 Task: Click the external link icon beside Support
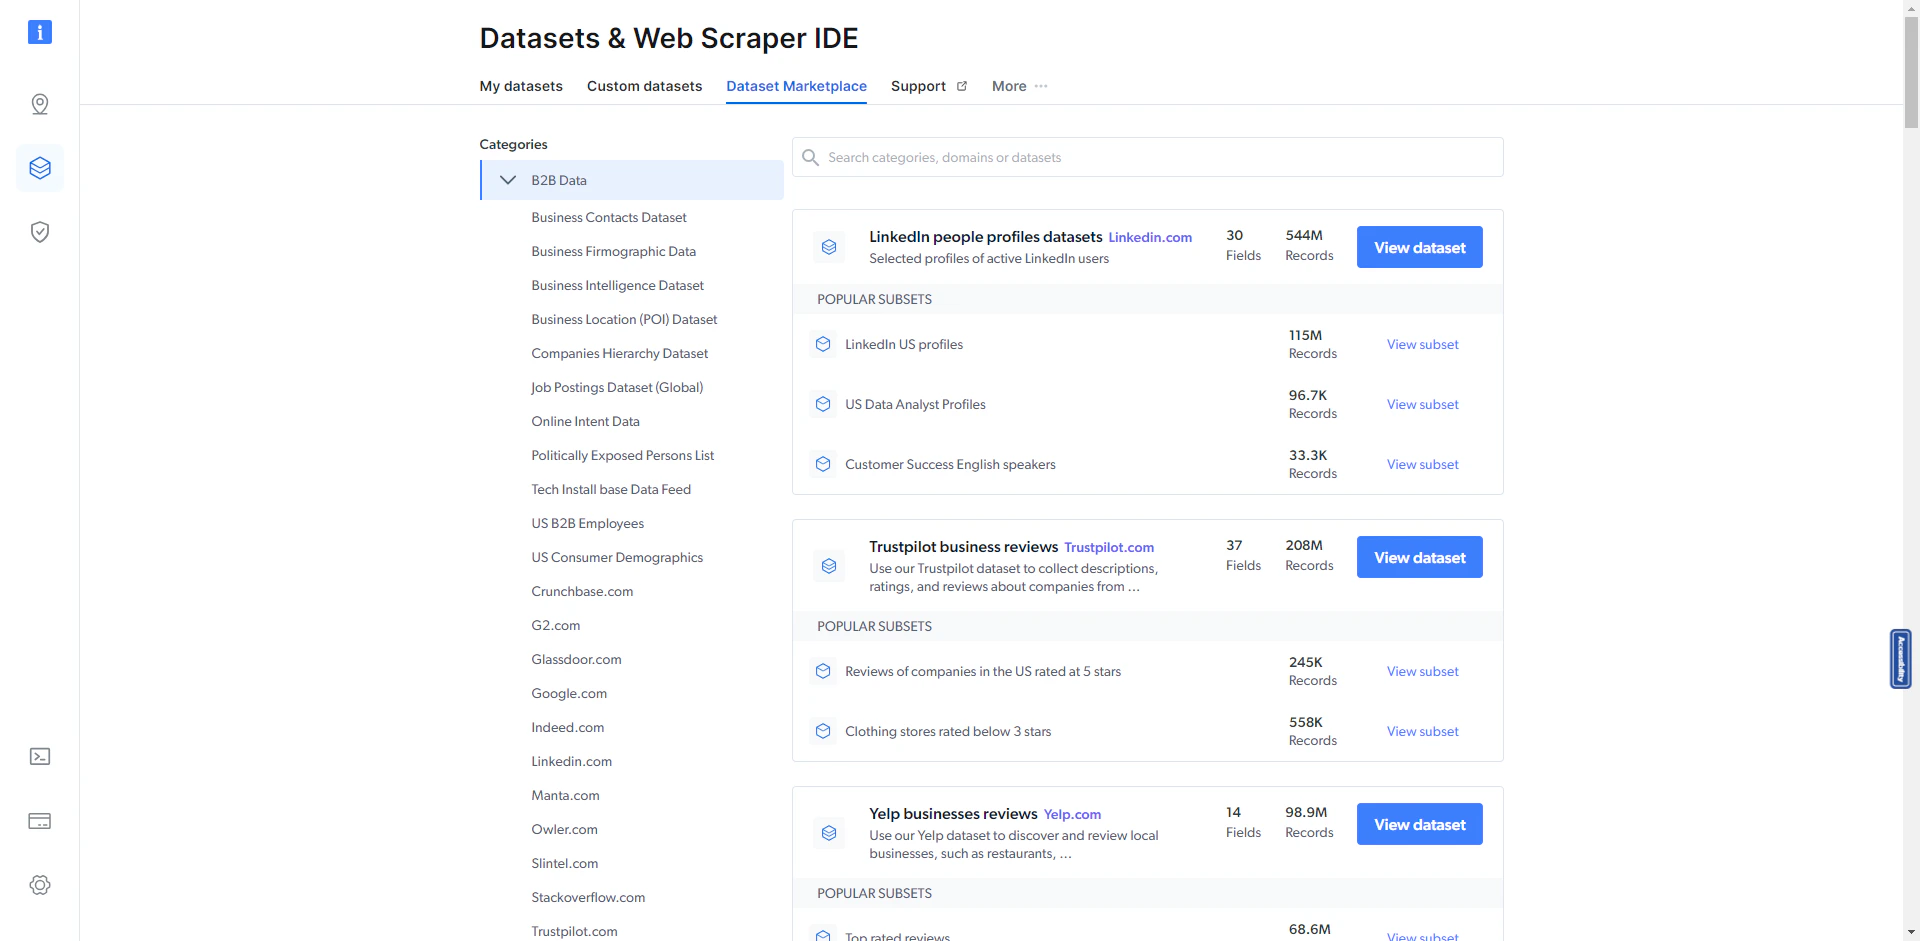coord(962,86)
